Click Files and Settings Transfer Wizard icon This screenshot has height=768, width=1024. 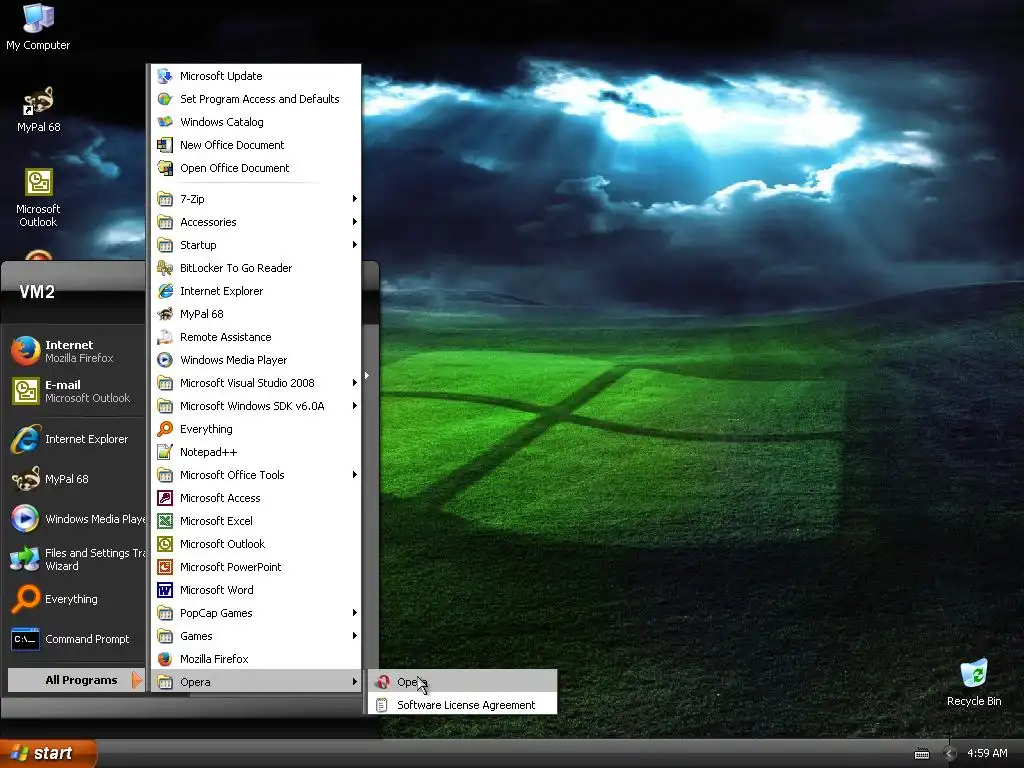[x=25, y=559]
